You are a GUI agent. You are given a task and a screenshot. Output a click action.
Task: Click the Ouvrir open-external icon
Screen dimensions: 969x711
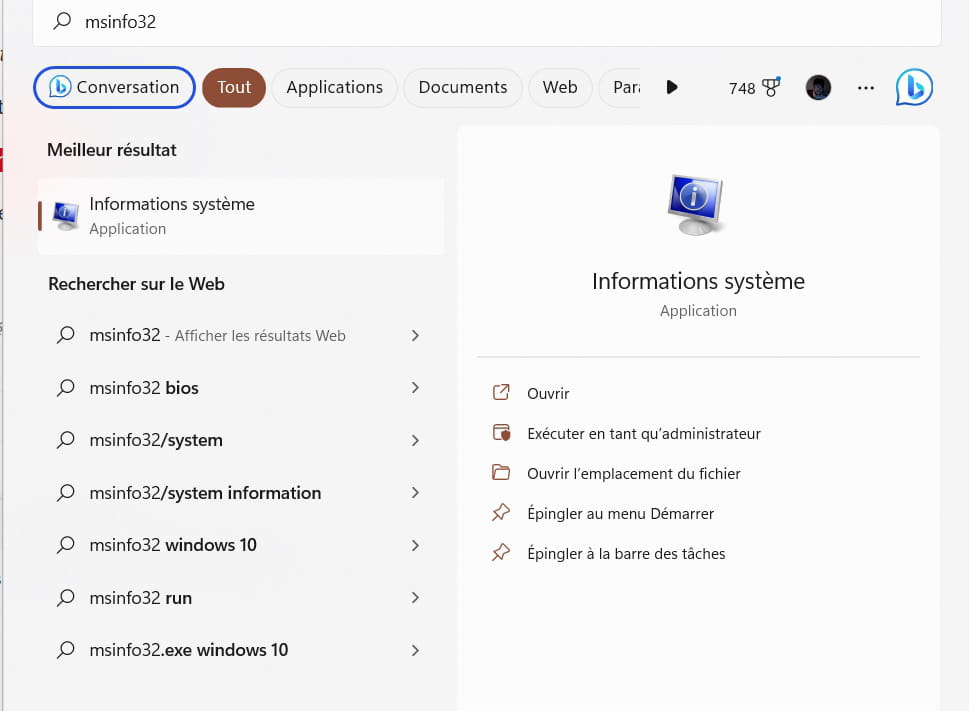coord(501,392)
